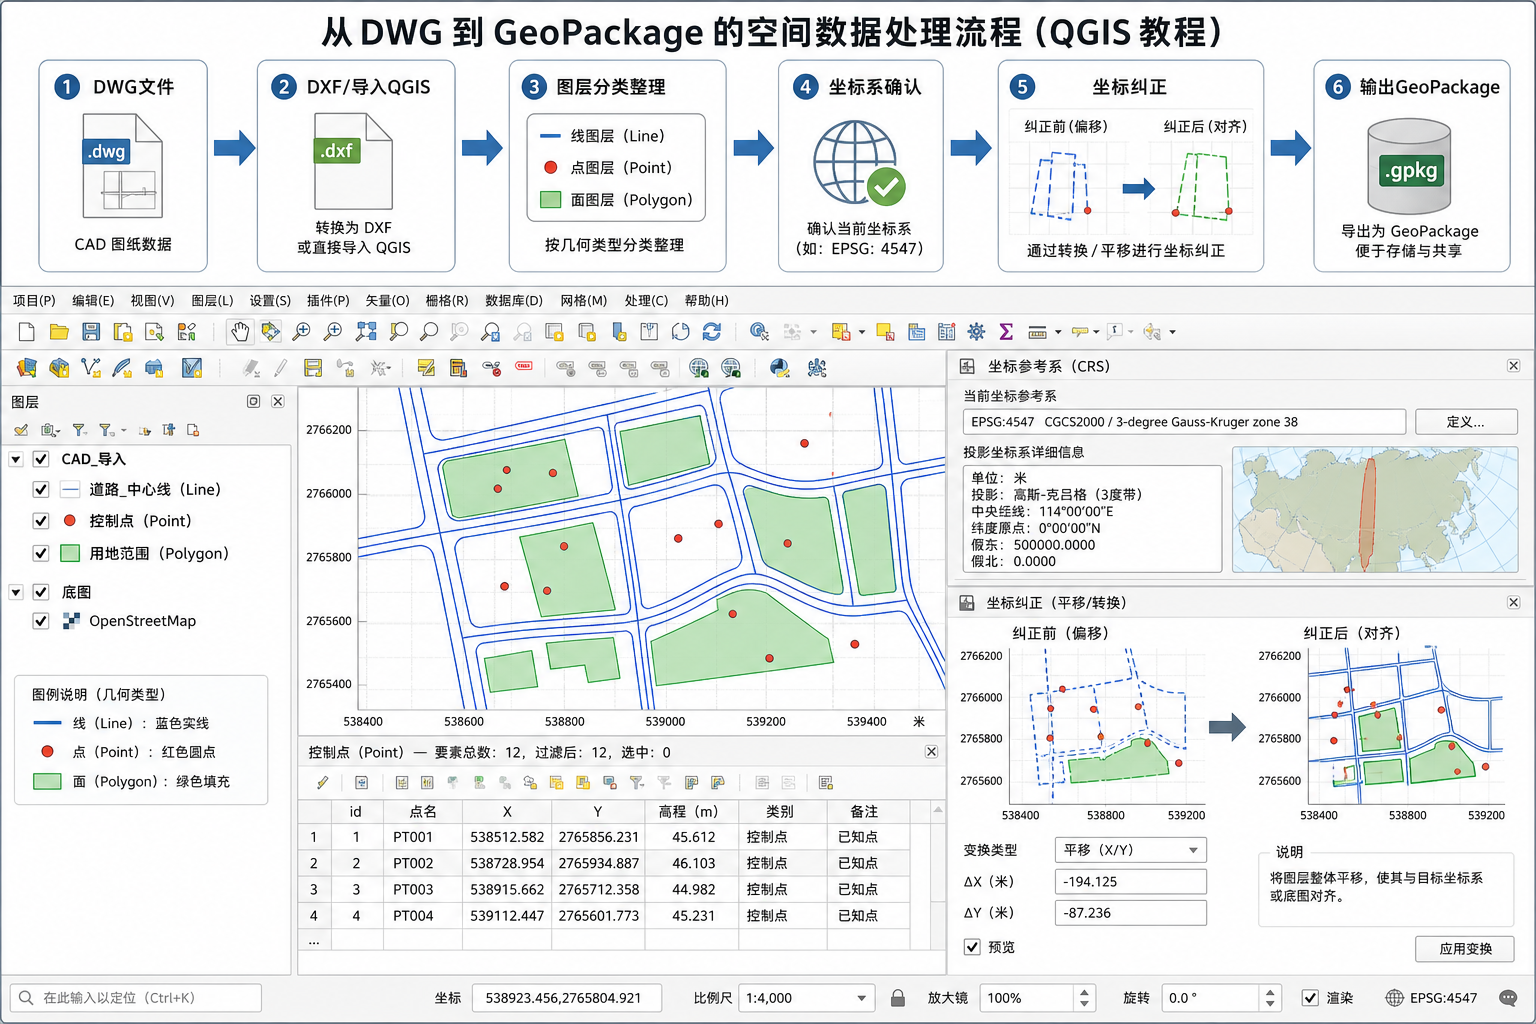Viewport: 1536px width, 1024px height.
Task: Close the 控制点 attribute table panel
Action: point(931,752)
